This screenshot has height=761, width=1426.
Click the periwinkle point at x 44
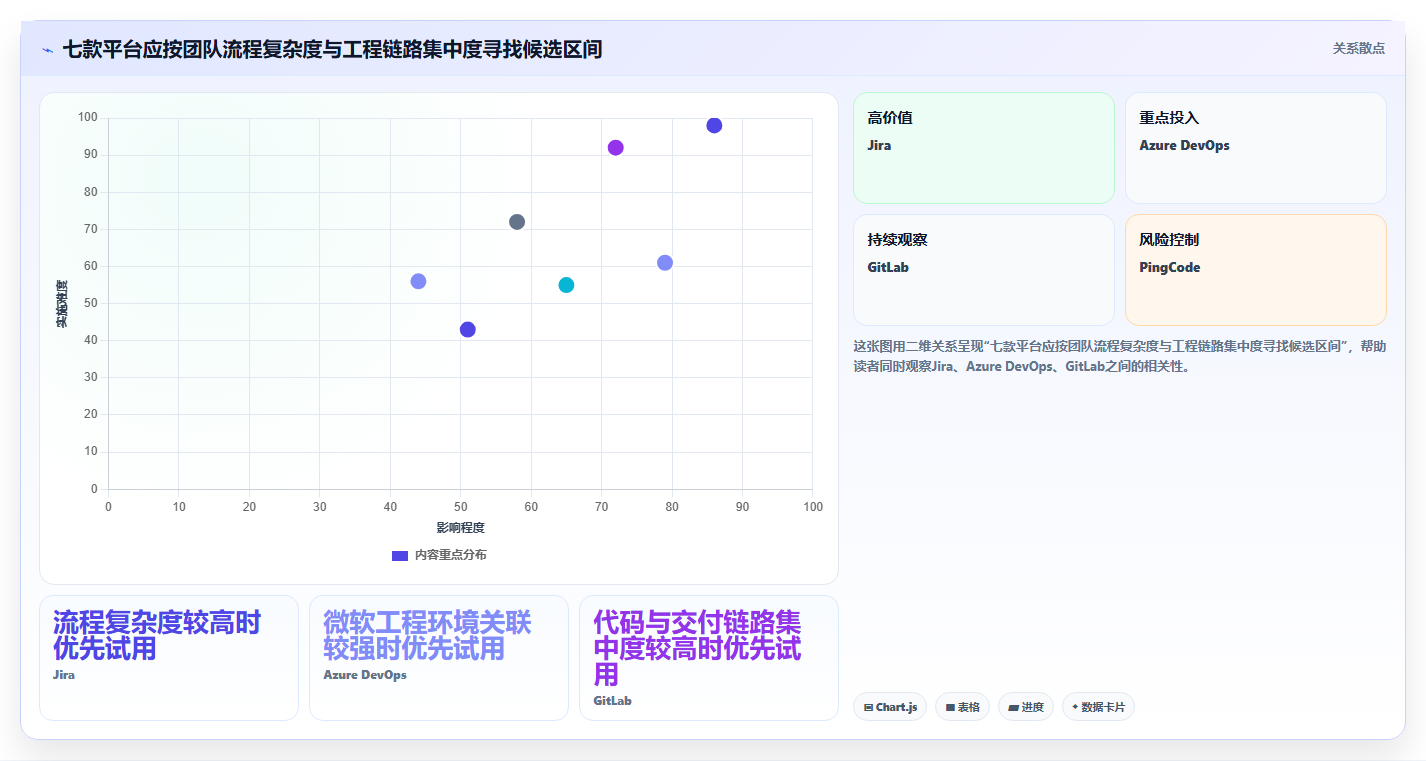click(418, 281)
